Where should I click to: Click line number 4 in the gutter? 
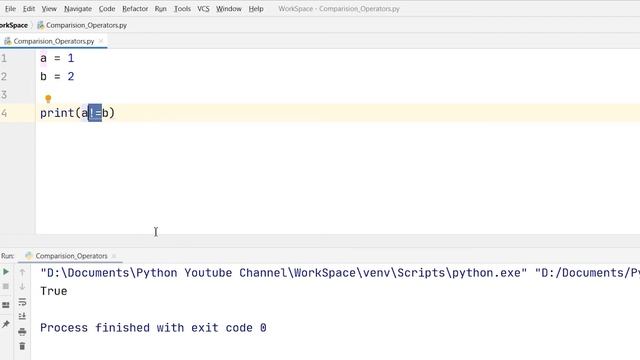[x=4, y=113]
